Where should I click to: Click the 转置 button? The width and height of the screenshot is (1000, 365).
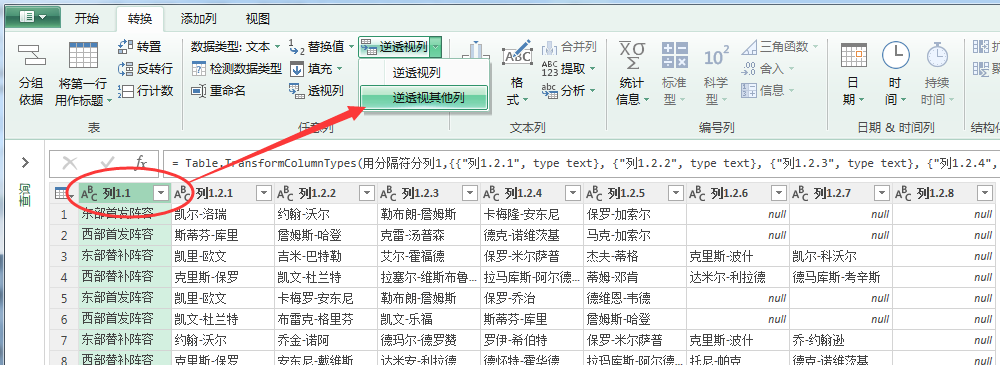[x=140, y=47]
